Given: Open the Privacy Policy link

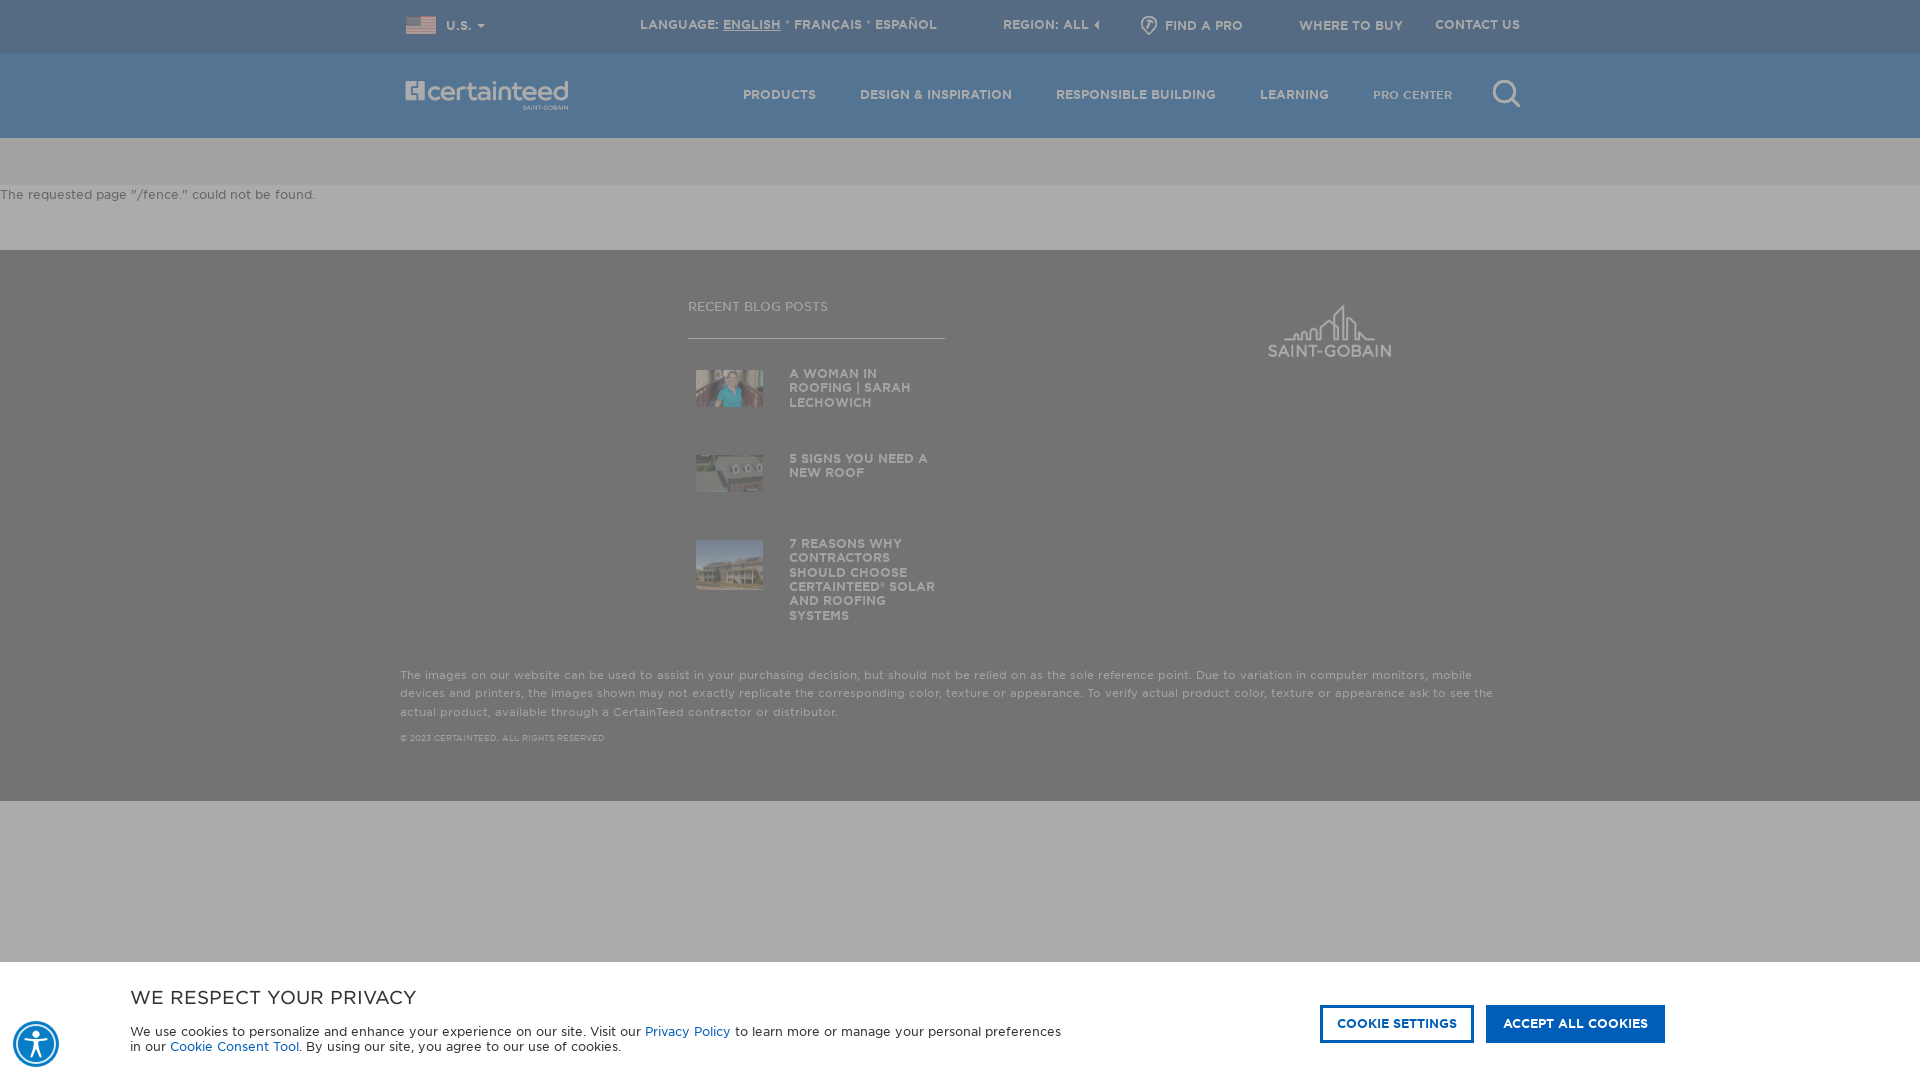Looking at the screenshot, I should (x=688, y=1032).
